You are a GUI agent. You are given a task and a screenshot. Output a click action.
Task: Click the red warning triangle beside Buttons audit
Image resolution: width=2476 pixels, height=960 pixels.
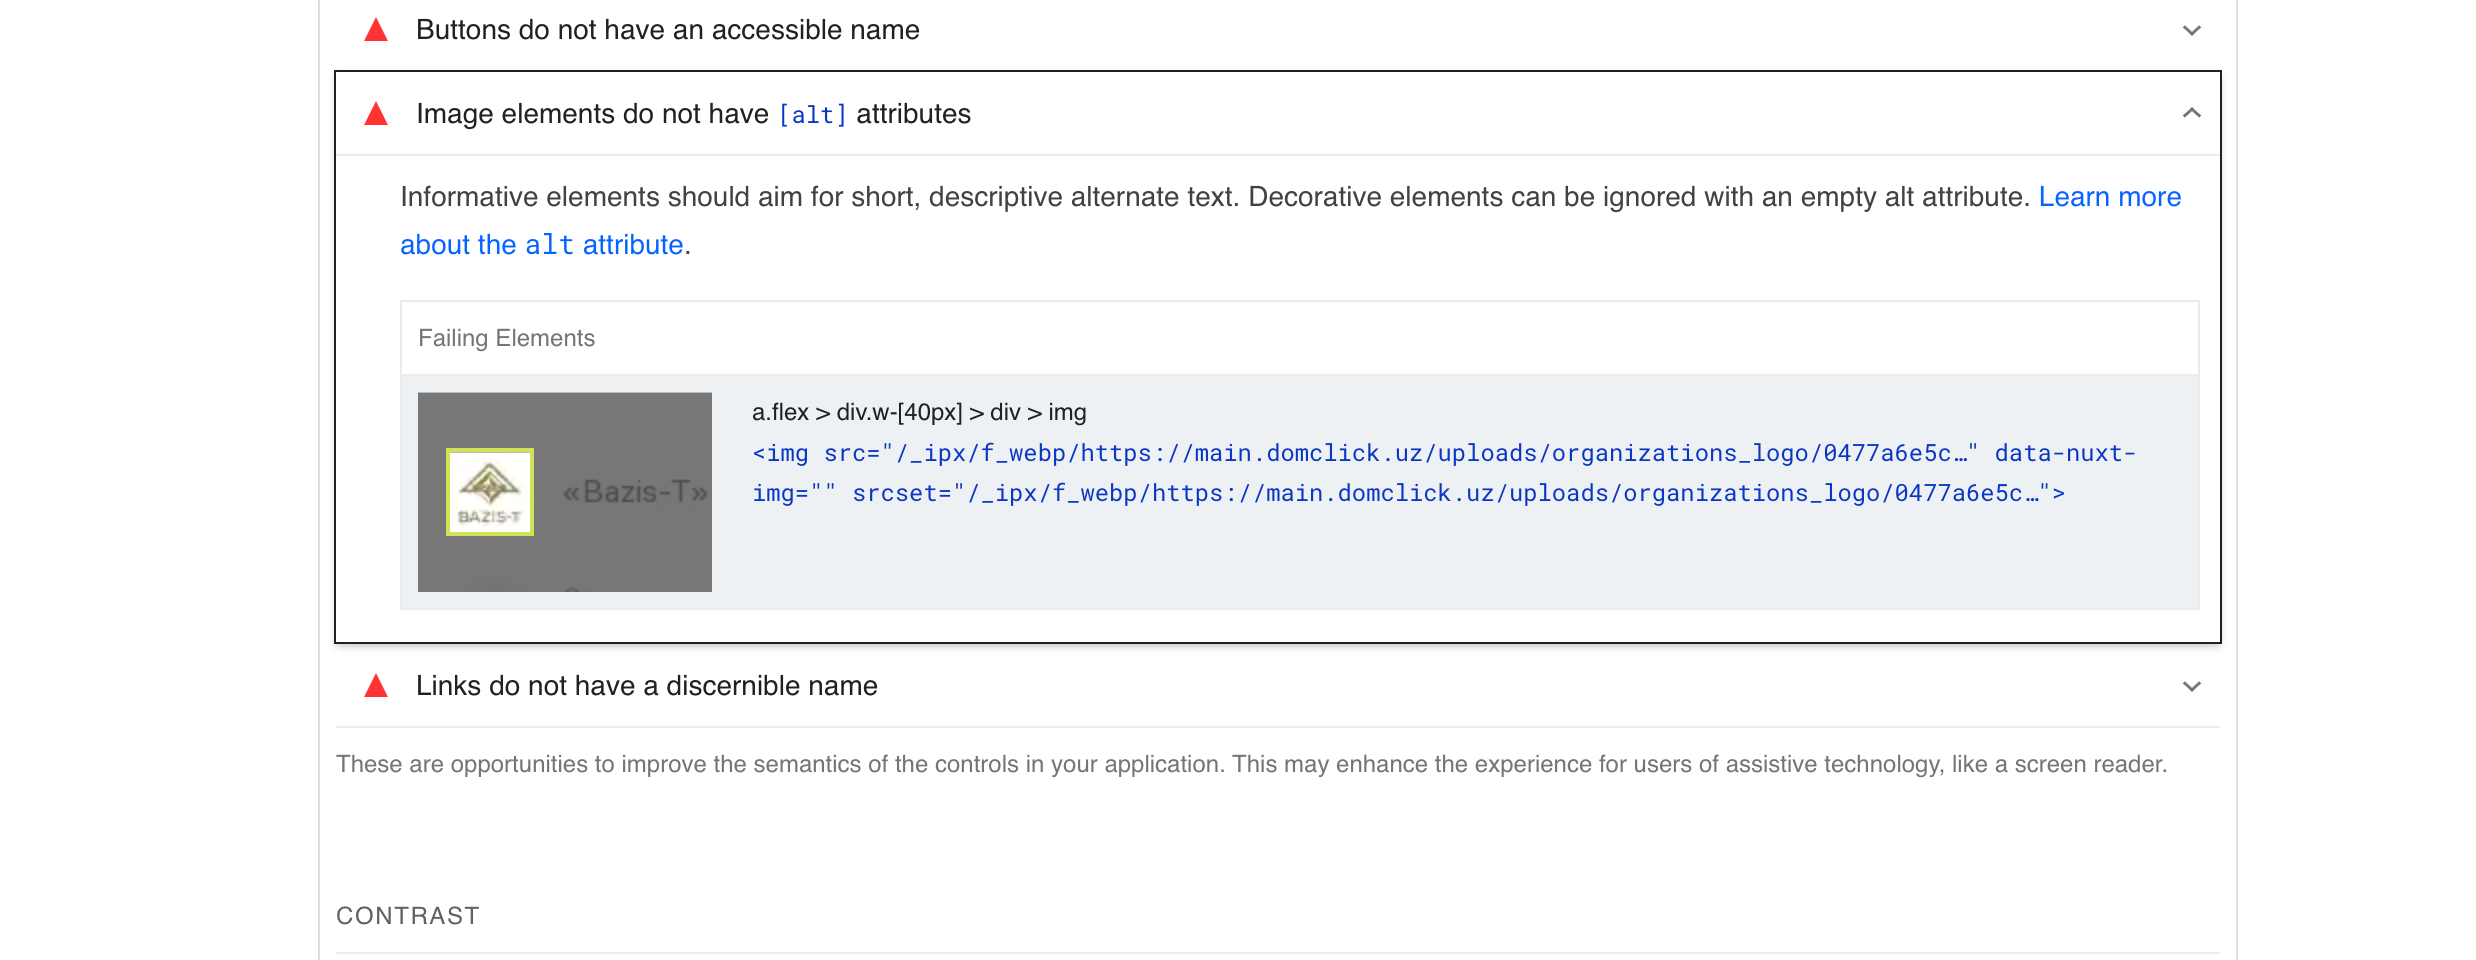coord(376,30)
